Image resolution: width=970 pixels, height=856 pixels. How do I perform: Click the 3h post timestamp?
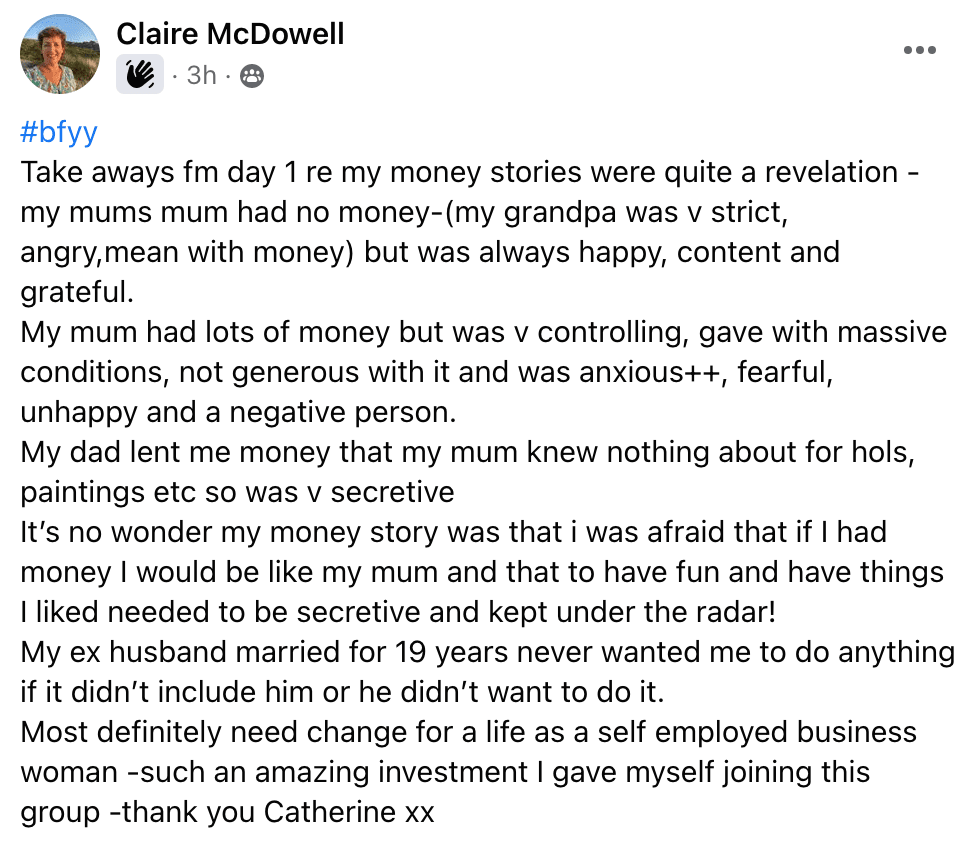pos(201,75)
